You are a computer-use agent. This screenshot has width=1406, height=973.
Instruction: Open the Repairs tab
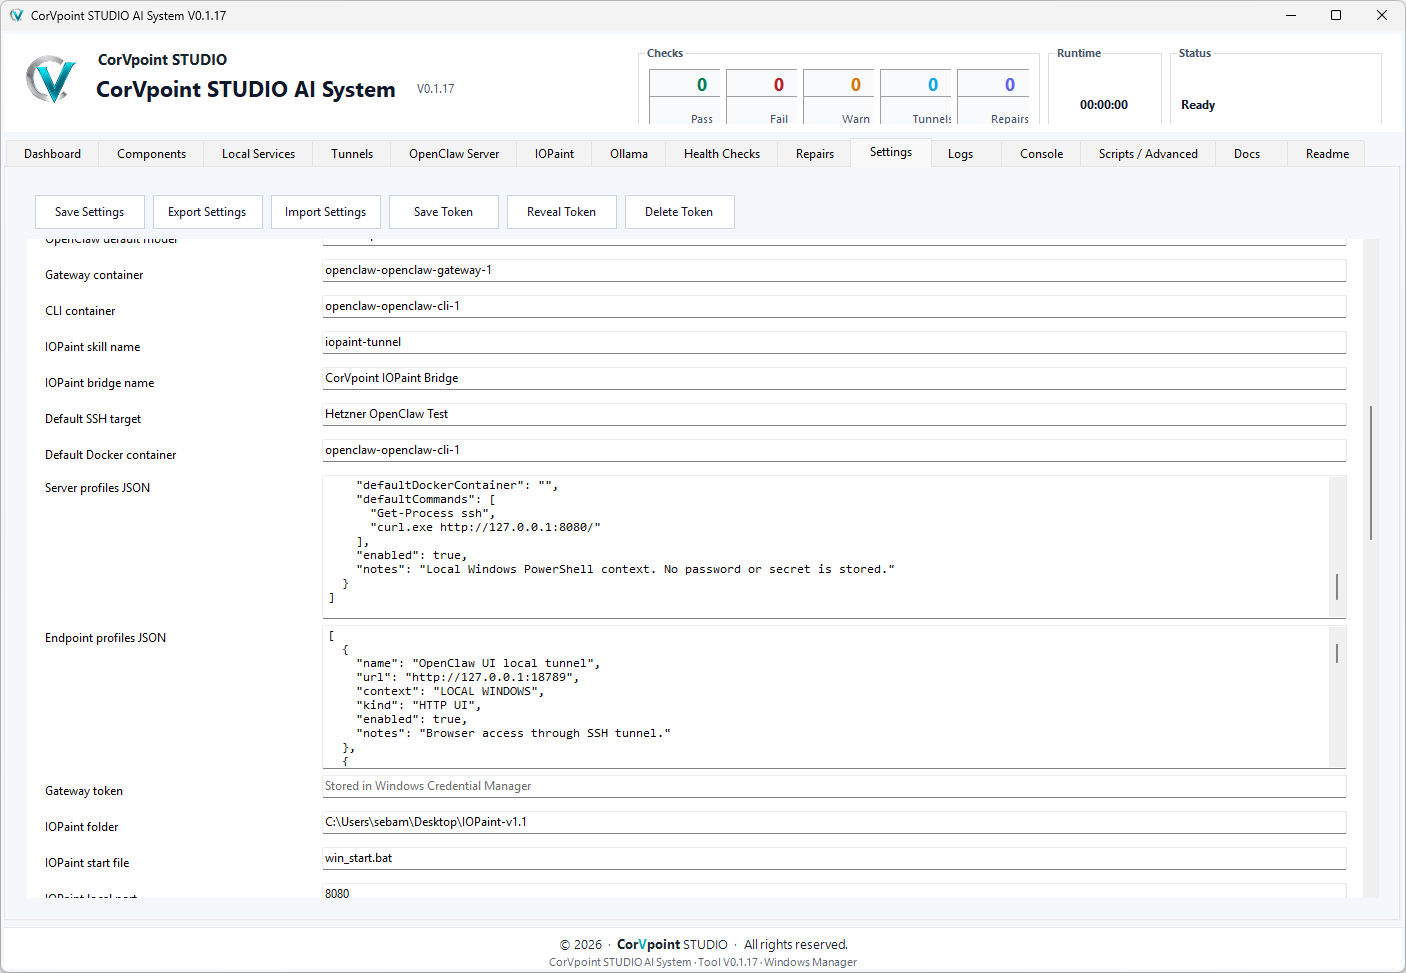(x=815, y=154)
